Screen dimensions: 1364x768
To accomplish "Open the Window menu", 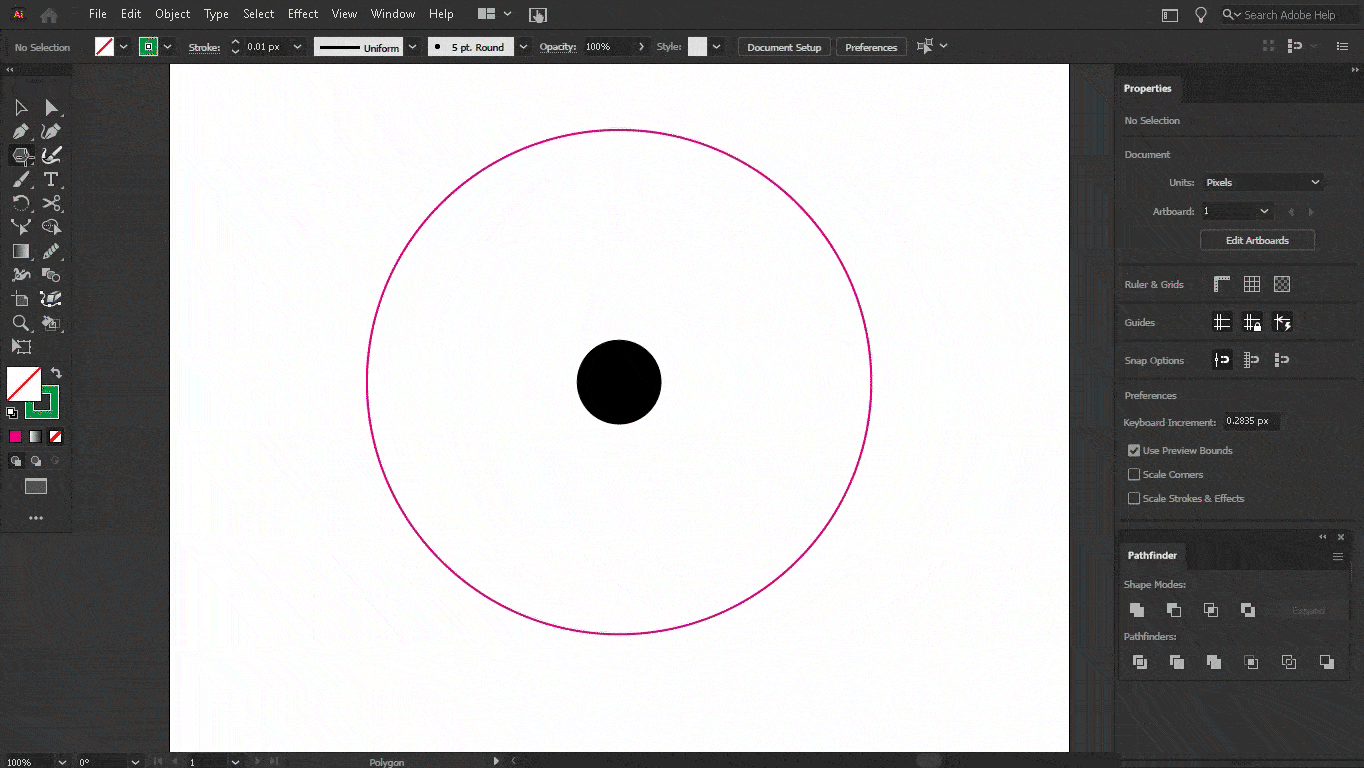I will coord(393,15).
